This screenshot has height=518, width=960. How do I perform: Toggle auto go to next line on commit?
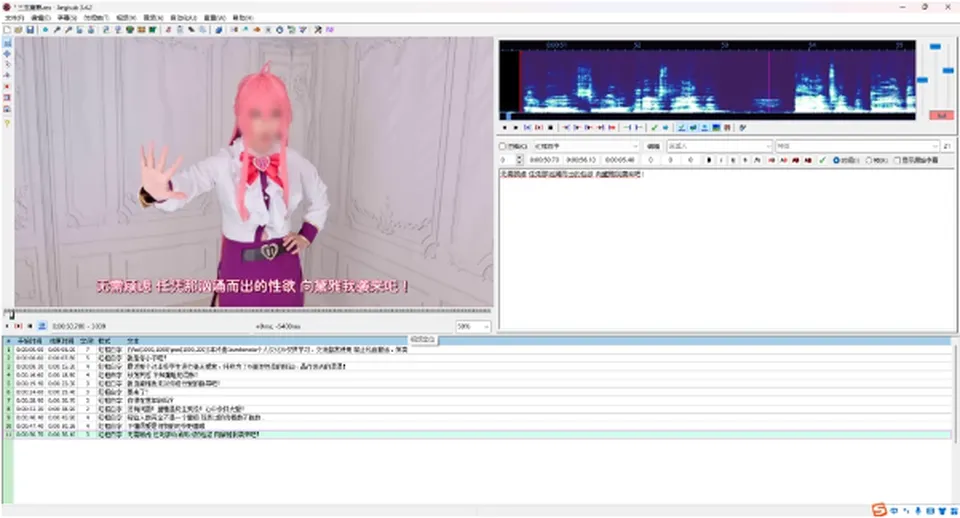pos(692,127)
